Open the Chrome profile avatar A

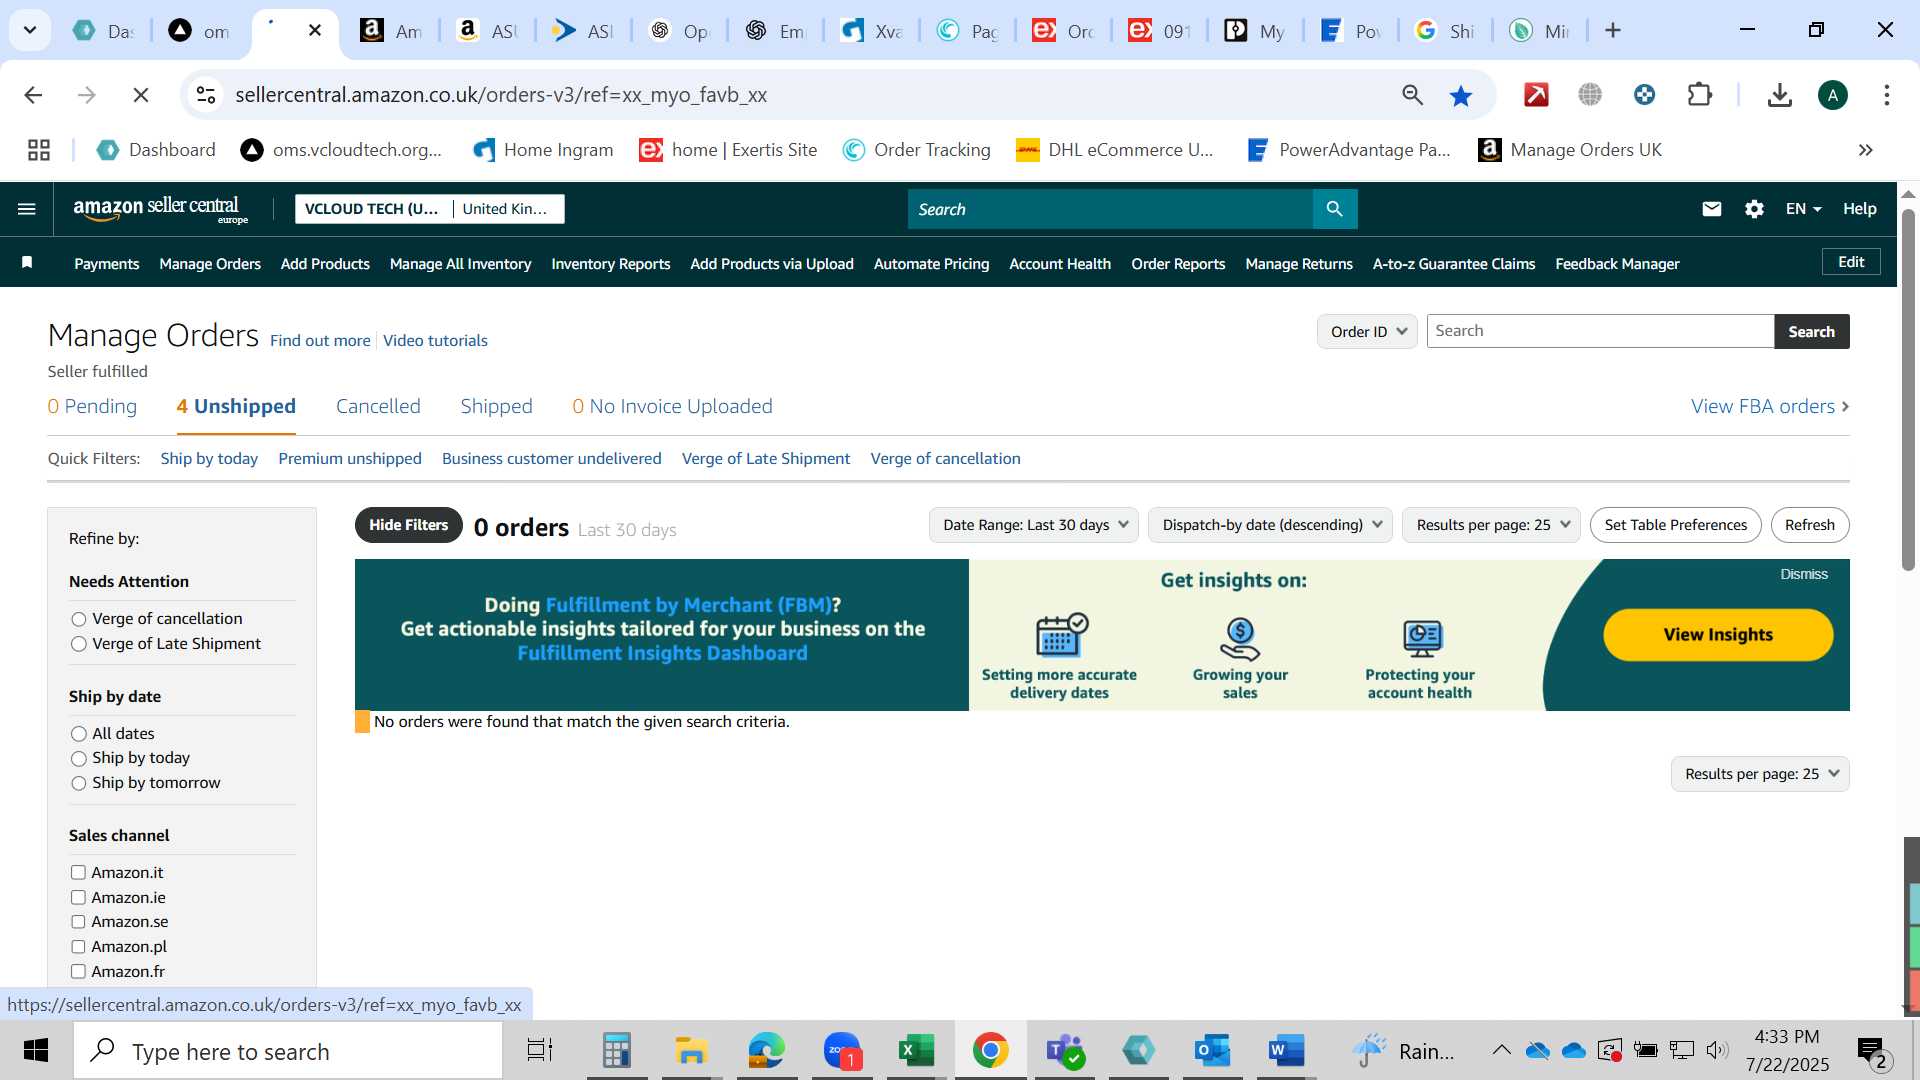[1832, 95]
